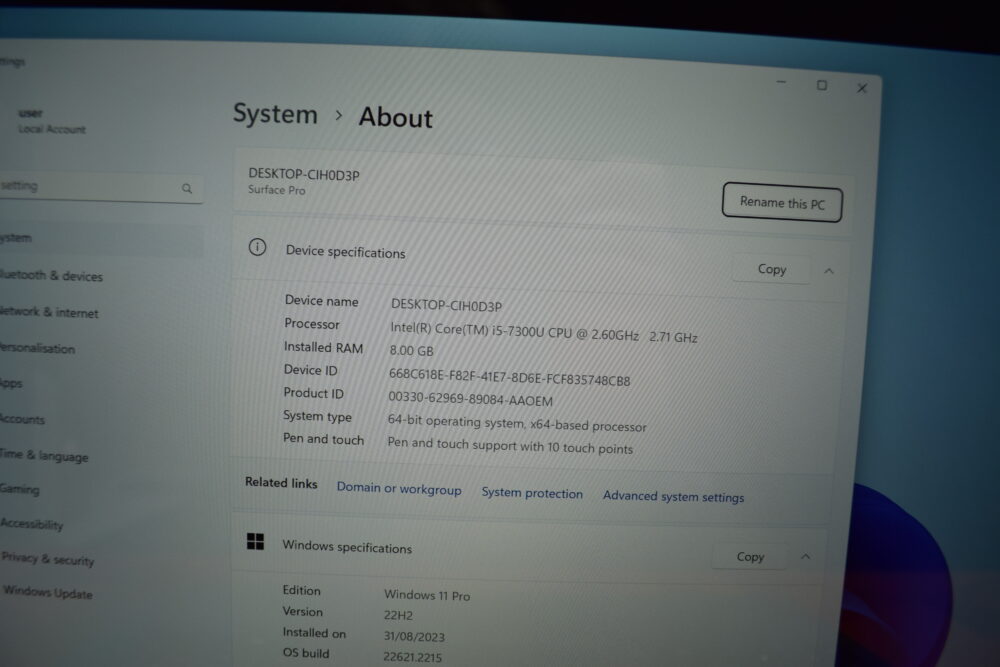Minimize the Settings window
Screen dimensions: 1000x667
coord(781,82)
